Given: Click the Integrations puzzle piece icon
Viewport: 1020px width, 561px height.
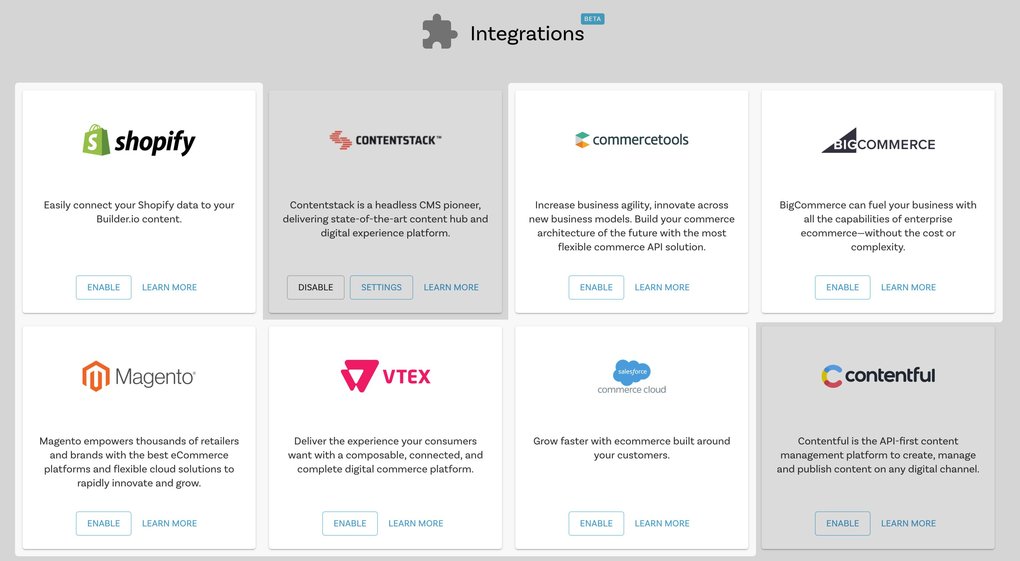Looking at the screenshot, I should click(x=440, y=32).
